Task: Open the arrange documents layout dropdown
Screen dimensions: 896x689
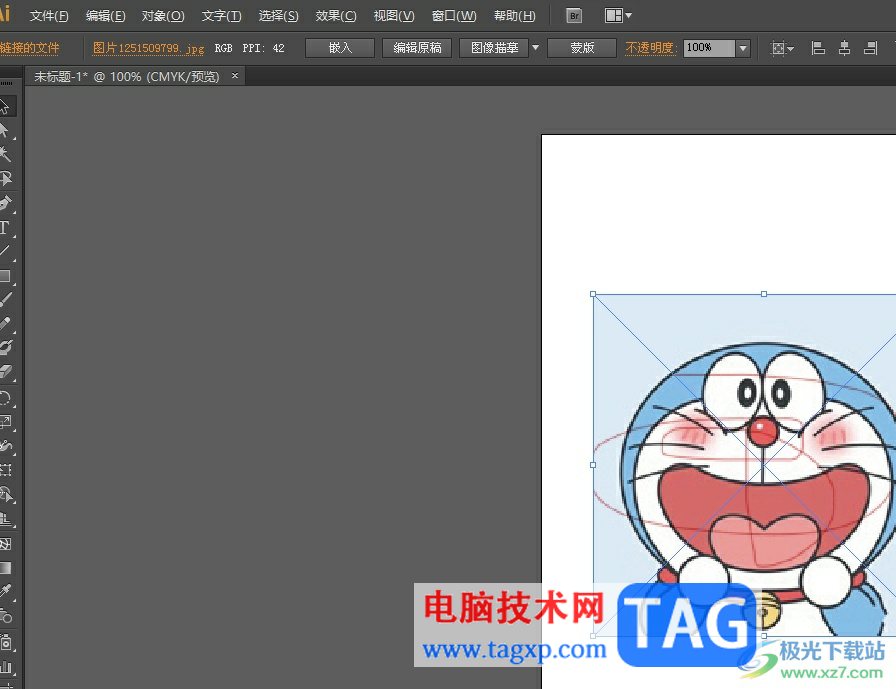Action: [x=619, y=16]
